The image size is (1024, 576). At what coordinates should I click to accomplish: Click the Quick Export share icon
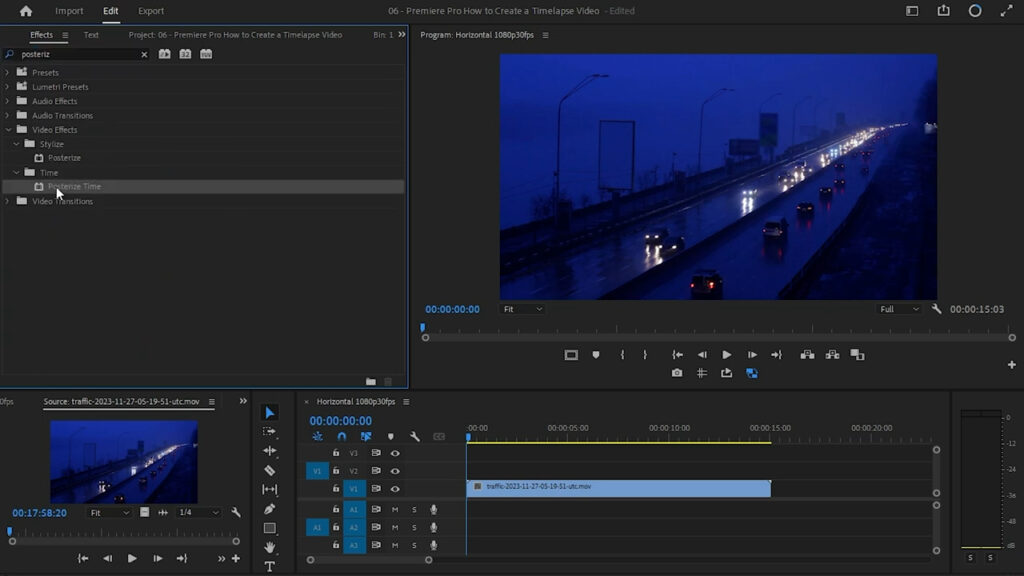(943, 10)
